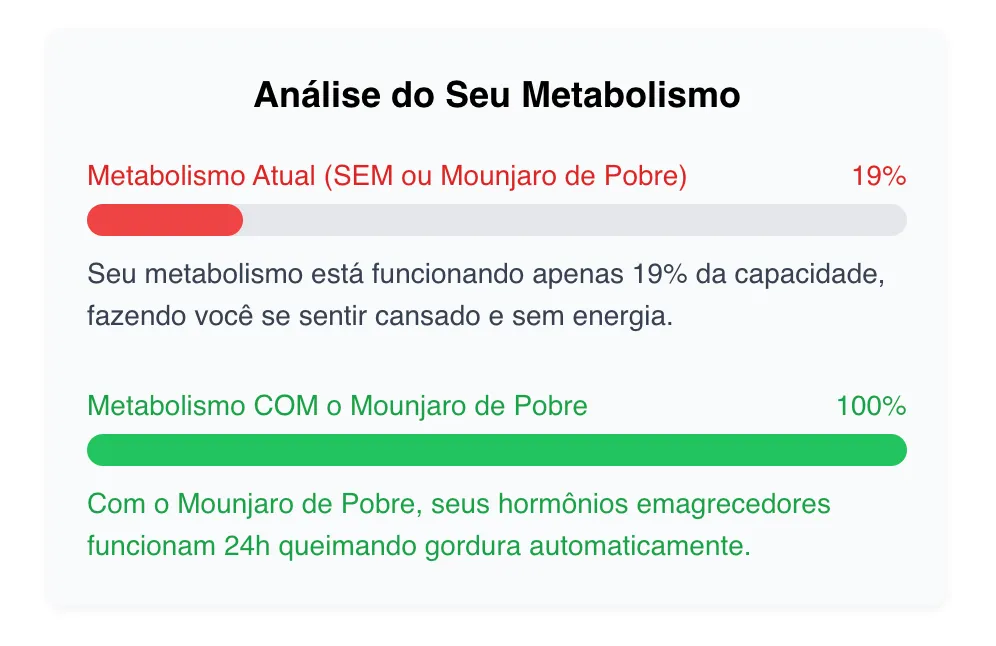Click the "Análise do Seu Metabolismo" heading
This screenshot has width=996, height=646.
pyautogui.click(x=497, y=96)
